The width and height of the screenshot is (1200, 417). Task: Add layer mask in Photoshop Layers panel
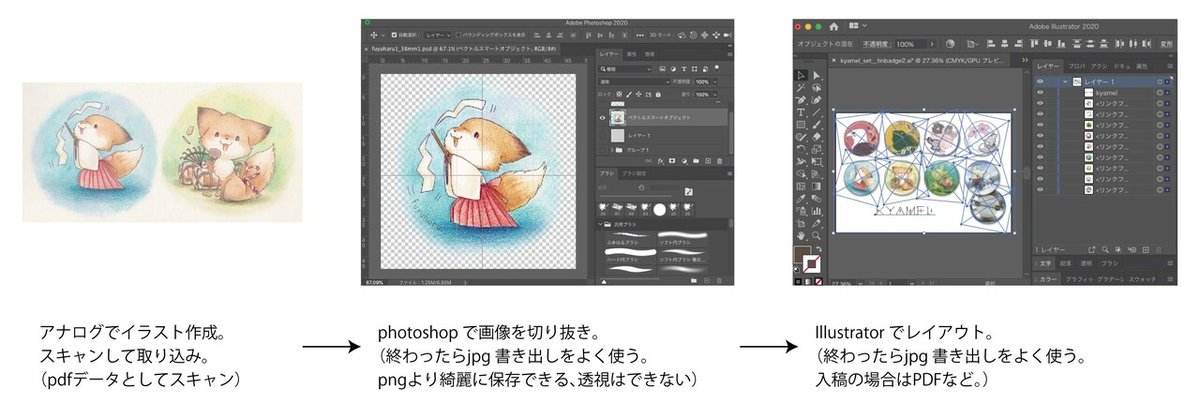672,161
